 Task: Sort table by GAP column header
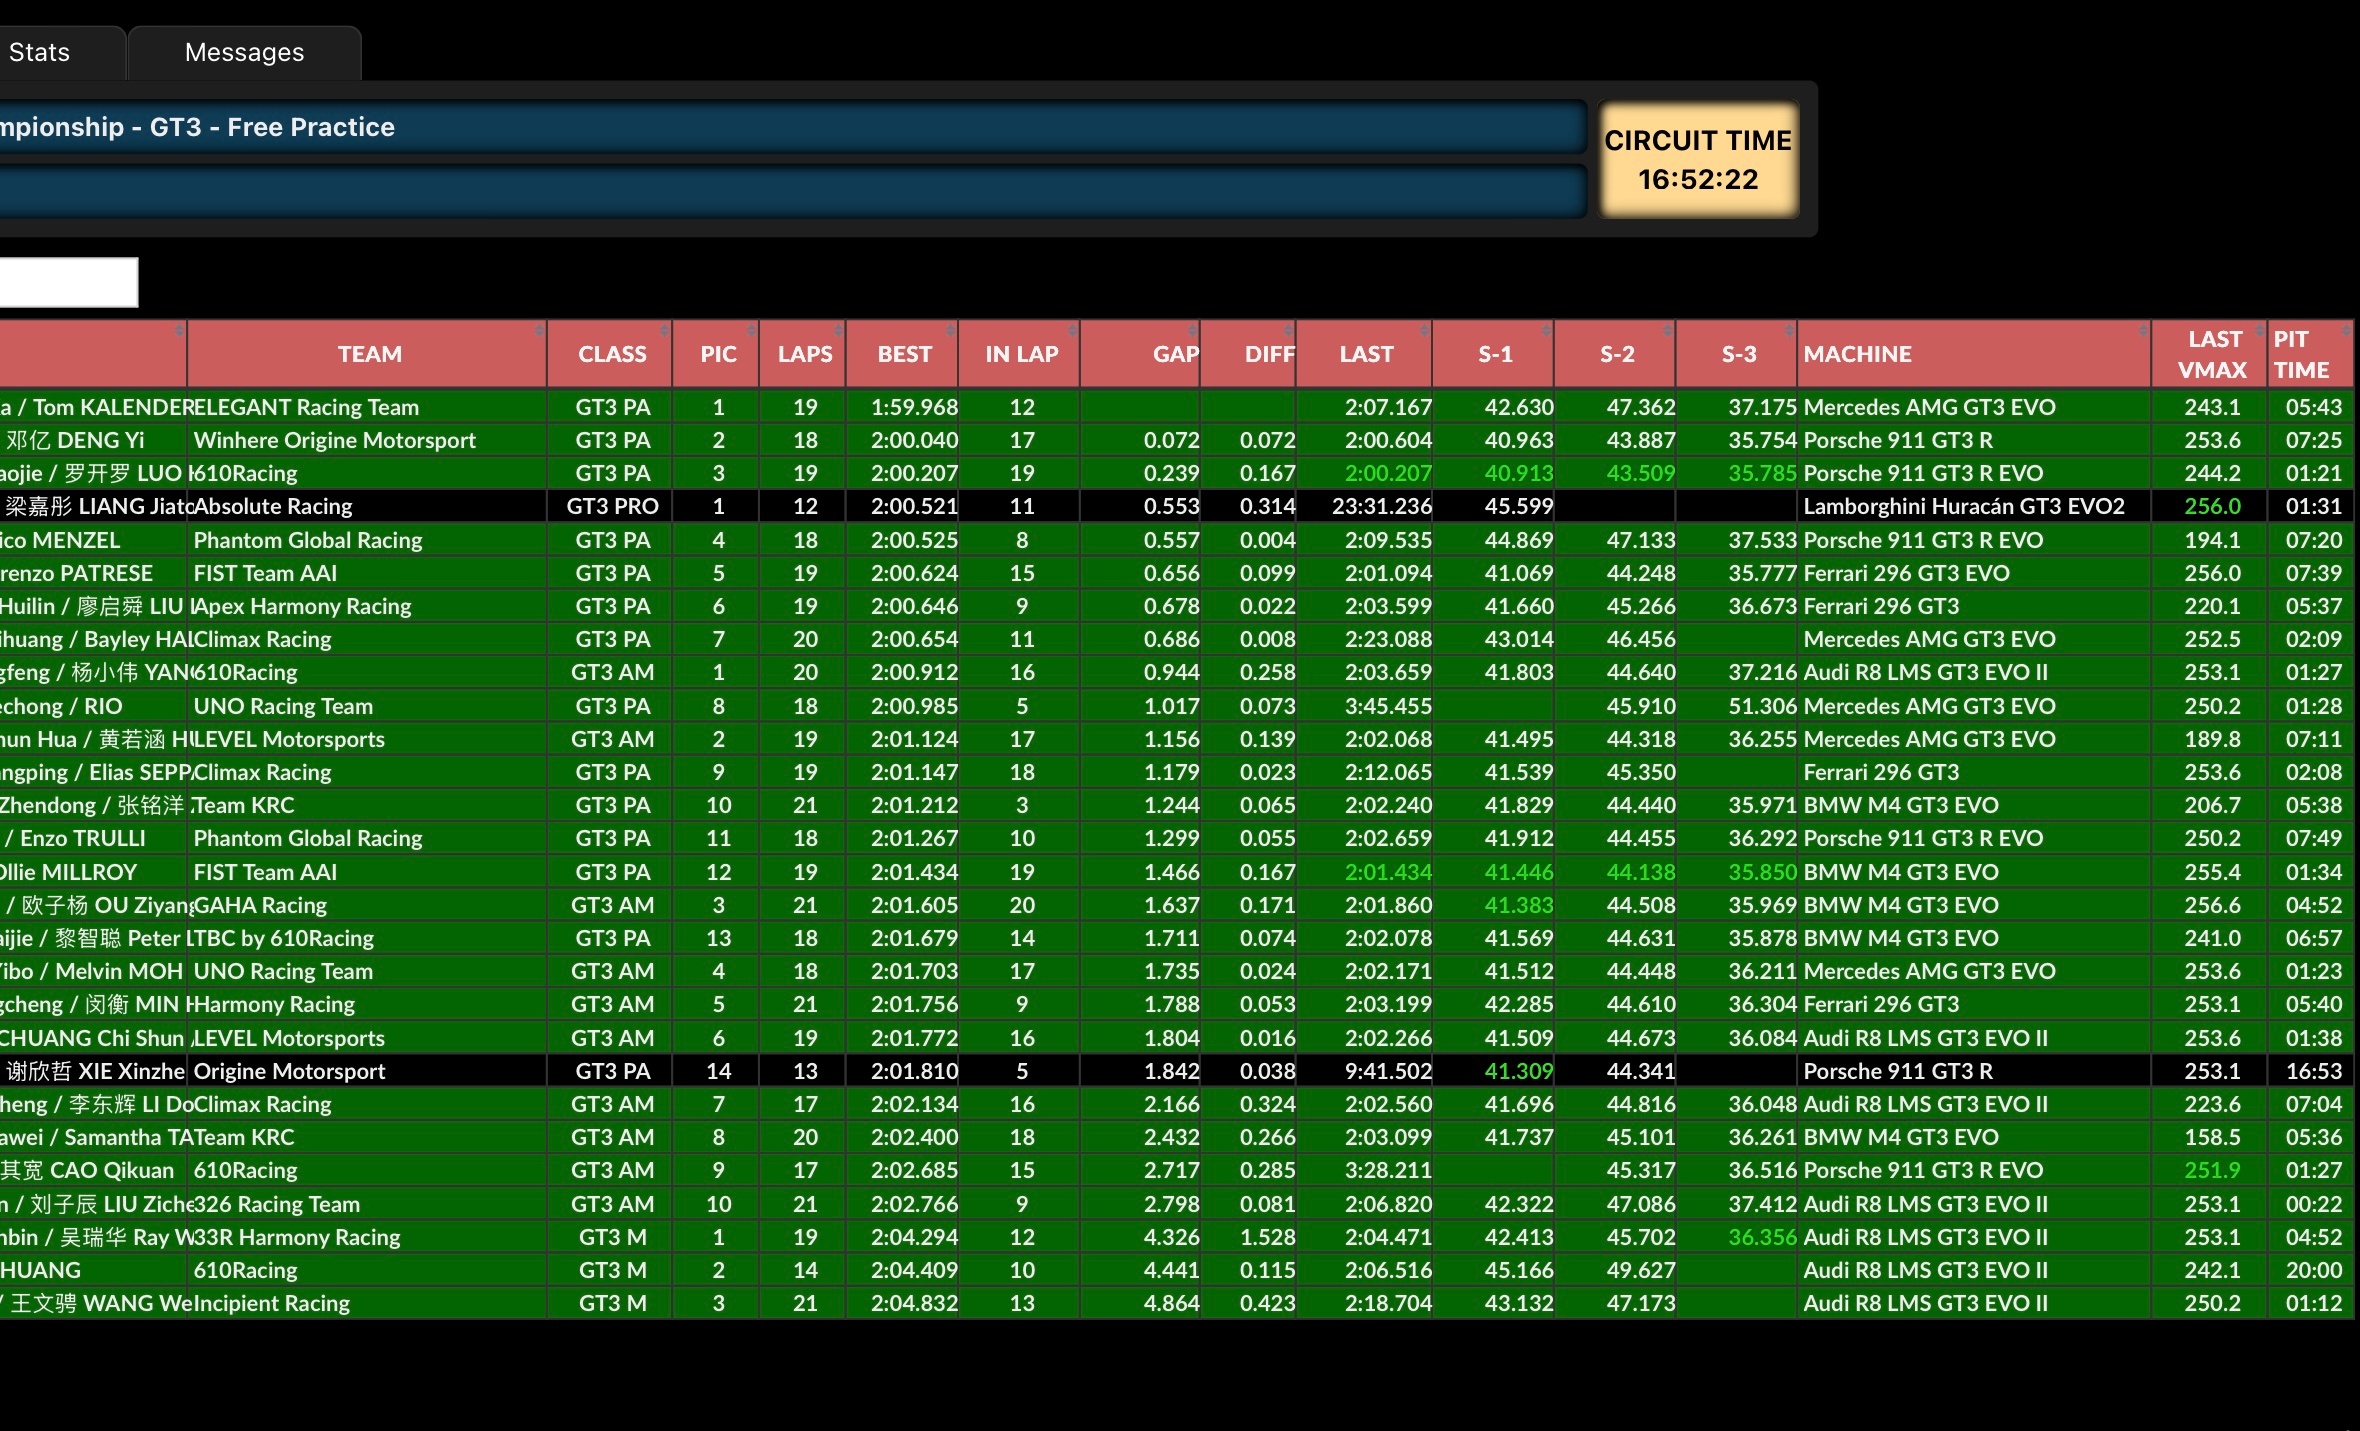pyautogui.click(x=1174, y=354)
